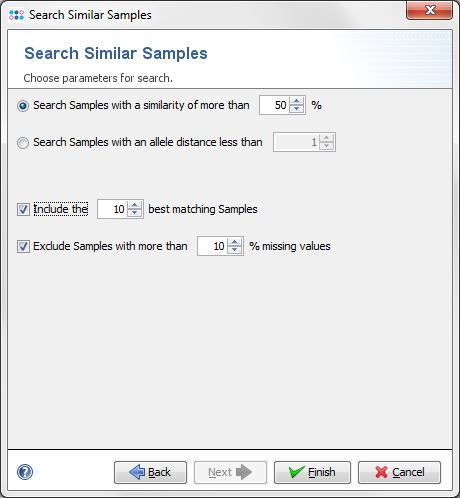
Task: Increase missing values percent spinner
Action: (235, 242)
